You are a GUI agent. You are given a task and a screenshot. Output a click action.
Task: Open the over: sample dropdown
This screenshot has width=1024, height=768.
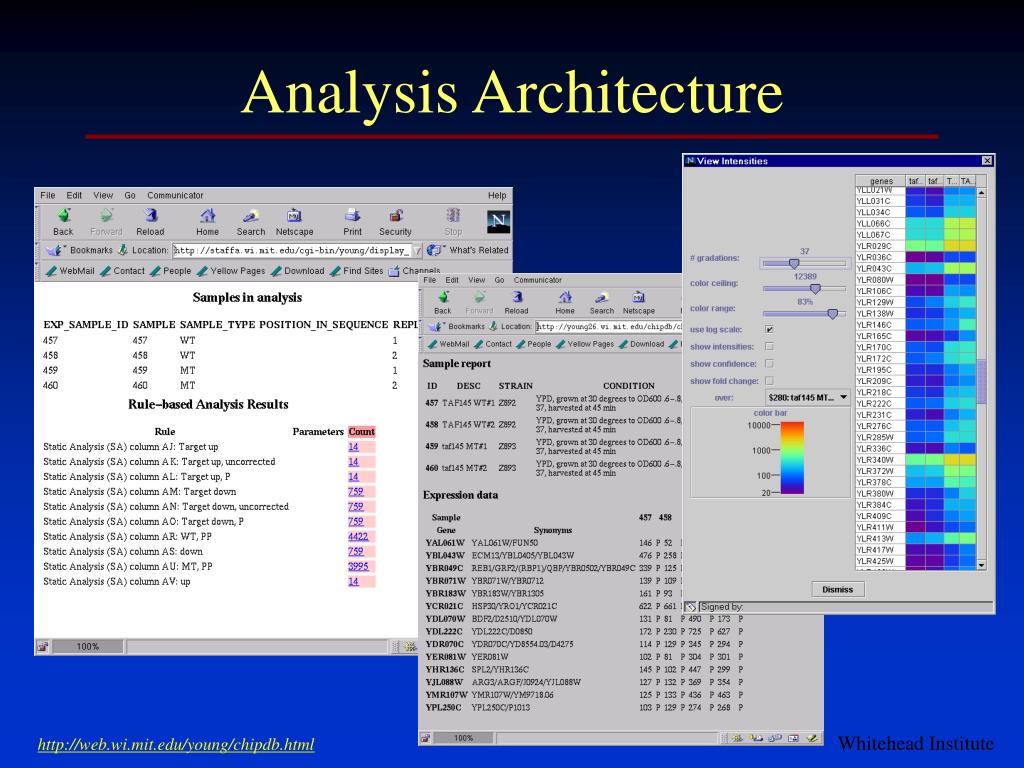[x=808, y=397]
